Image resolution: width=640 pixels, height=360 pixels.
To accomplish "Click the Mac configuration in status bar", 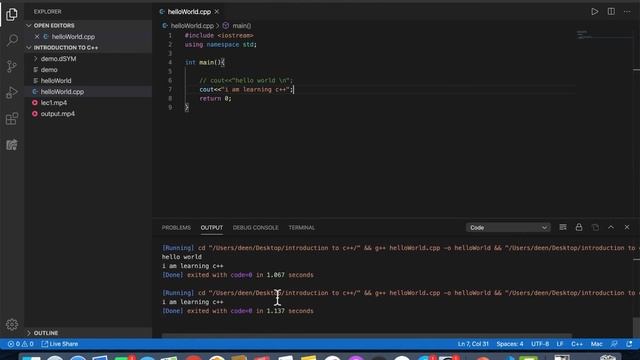I will tap(596, 344).
